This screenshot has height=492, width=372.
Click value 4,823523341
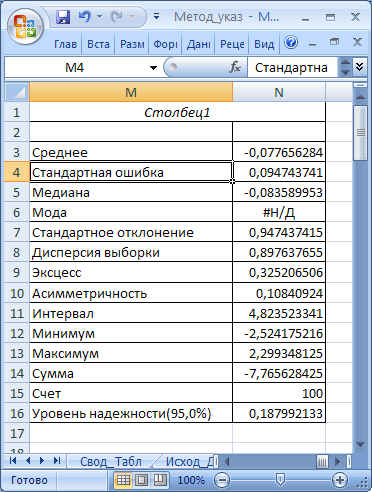279,313
